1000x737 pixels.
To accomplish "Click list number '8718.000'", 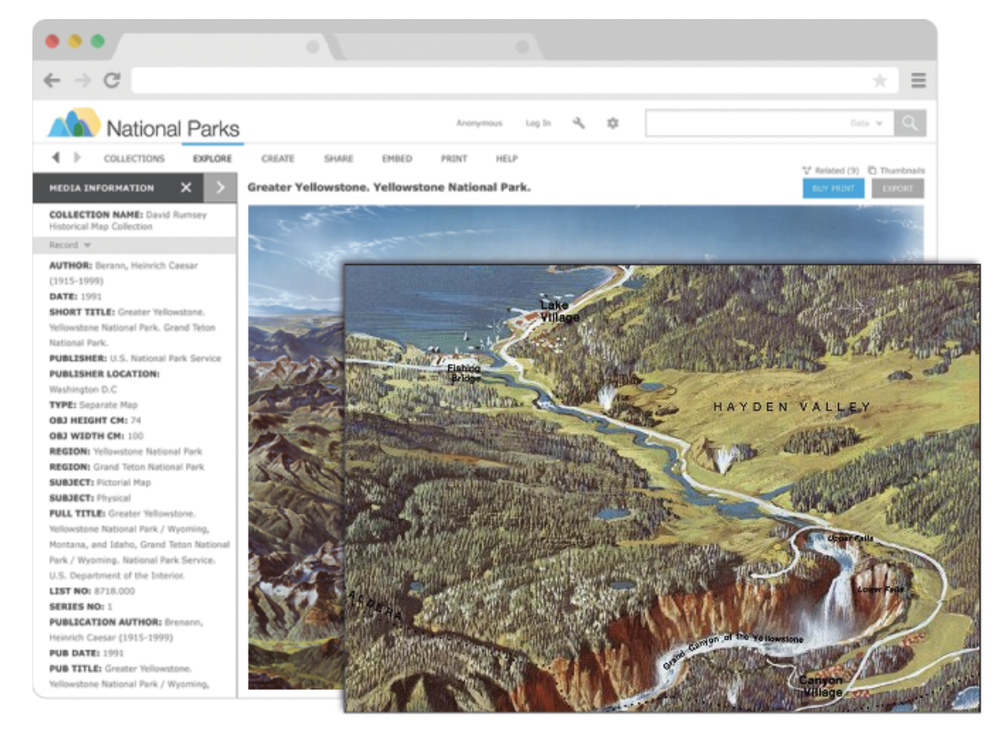I will coord(114,591).
